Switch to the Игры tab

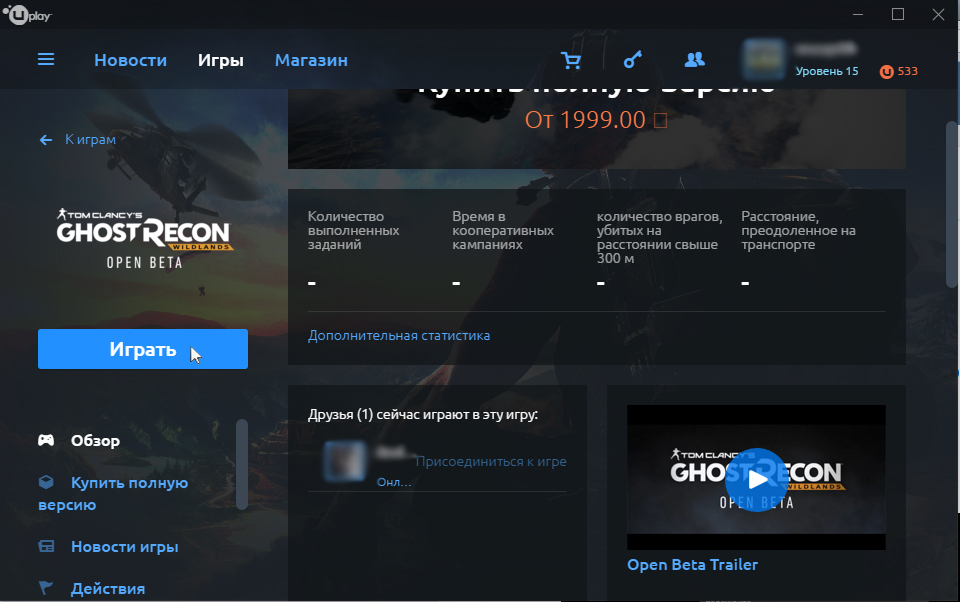click(x=220, y=60)
